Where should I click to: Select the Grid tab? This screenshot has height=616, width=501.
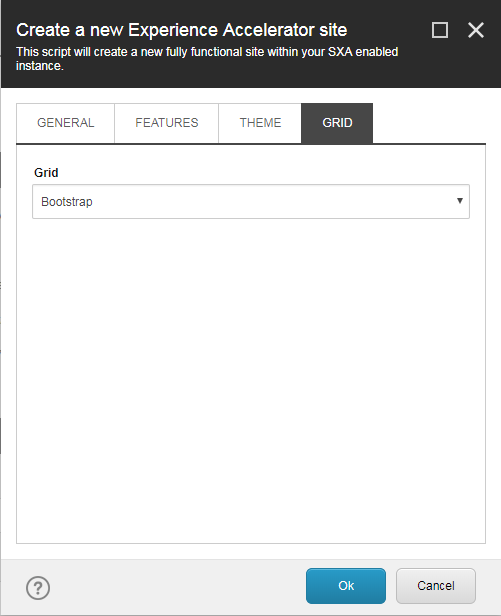click(337, 123)
